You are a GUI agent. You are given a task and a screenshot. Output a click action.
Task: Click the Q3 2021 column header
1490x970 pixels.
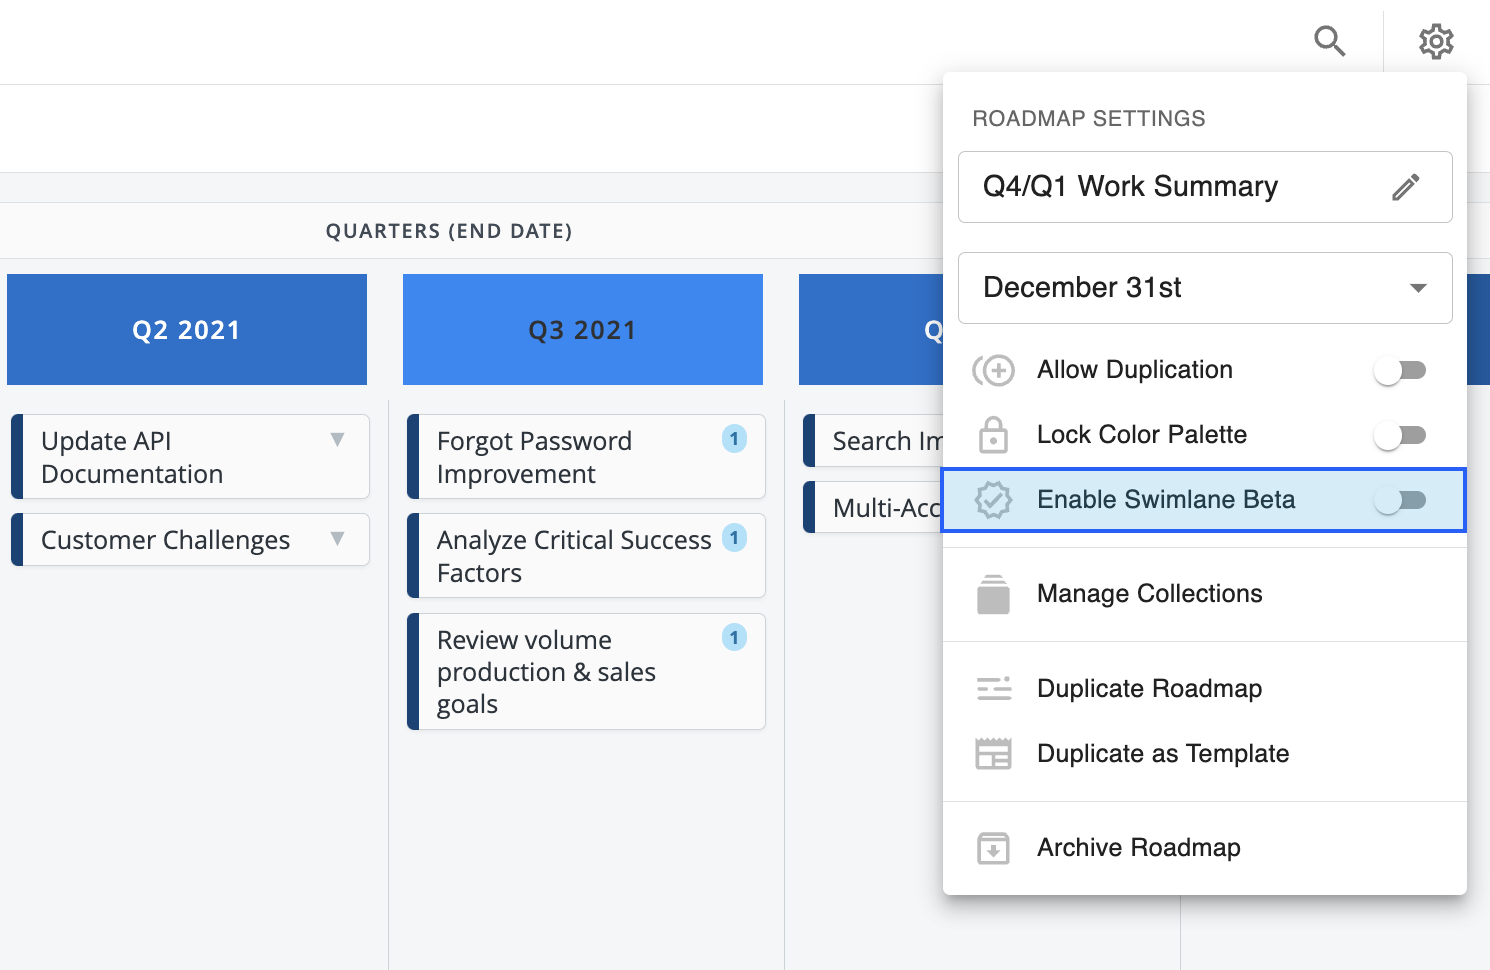[582, 330]
